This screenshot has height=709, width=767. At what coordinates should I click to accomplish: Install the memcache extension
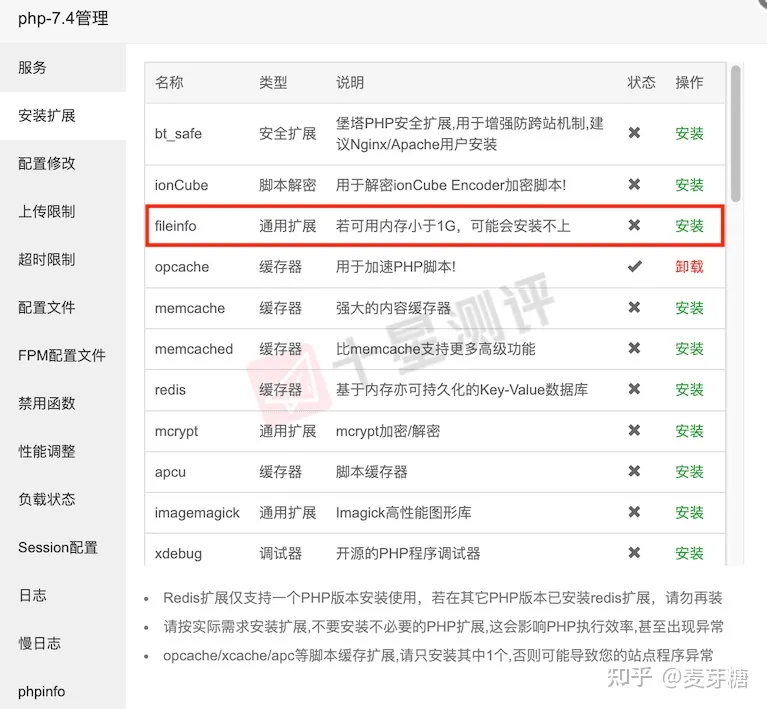pos(689,308)
